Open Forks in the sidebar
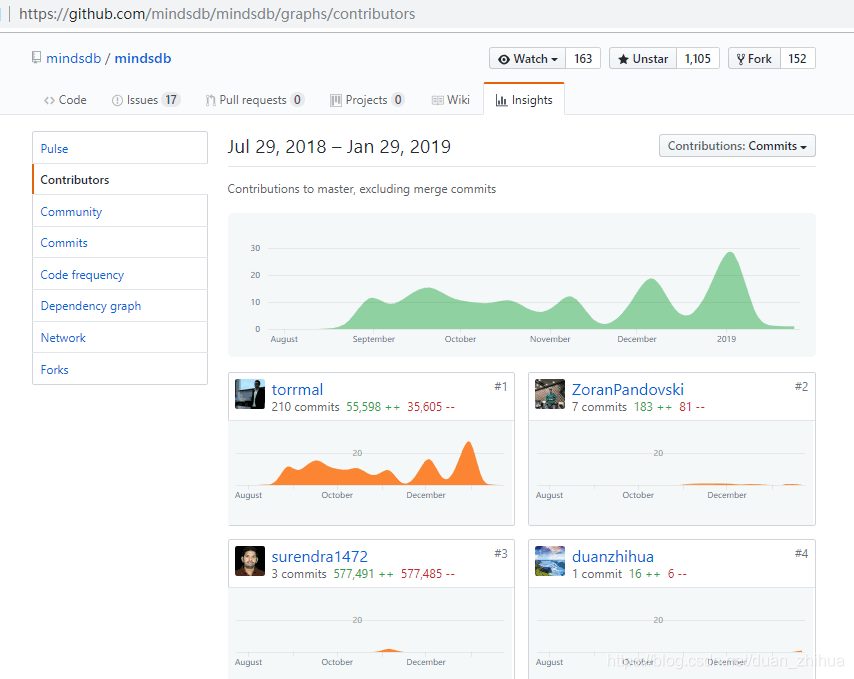 pos(120,369)
